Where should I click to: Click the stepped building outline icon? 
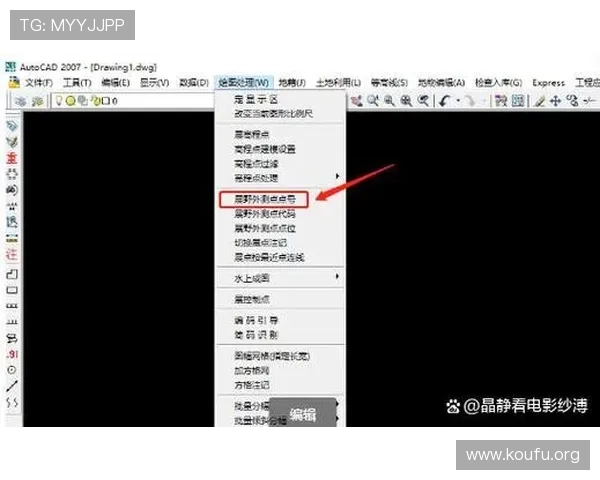pyautogui.click(x=12, y=274)
